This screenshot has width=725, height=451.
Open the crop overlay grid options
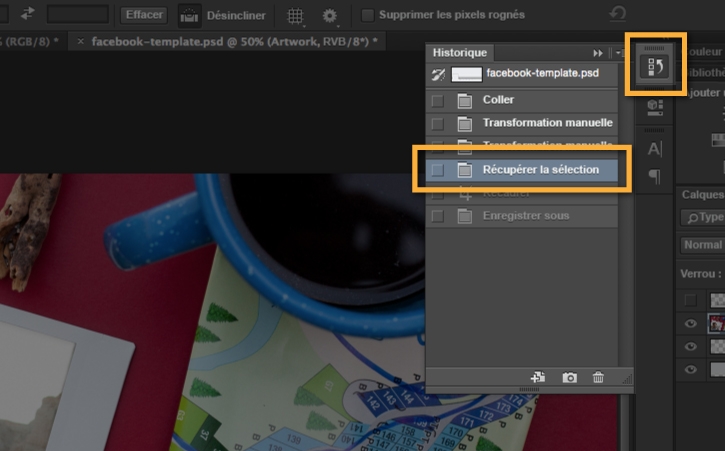[x=295, y=16]
